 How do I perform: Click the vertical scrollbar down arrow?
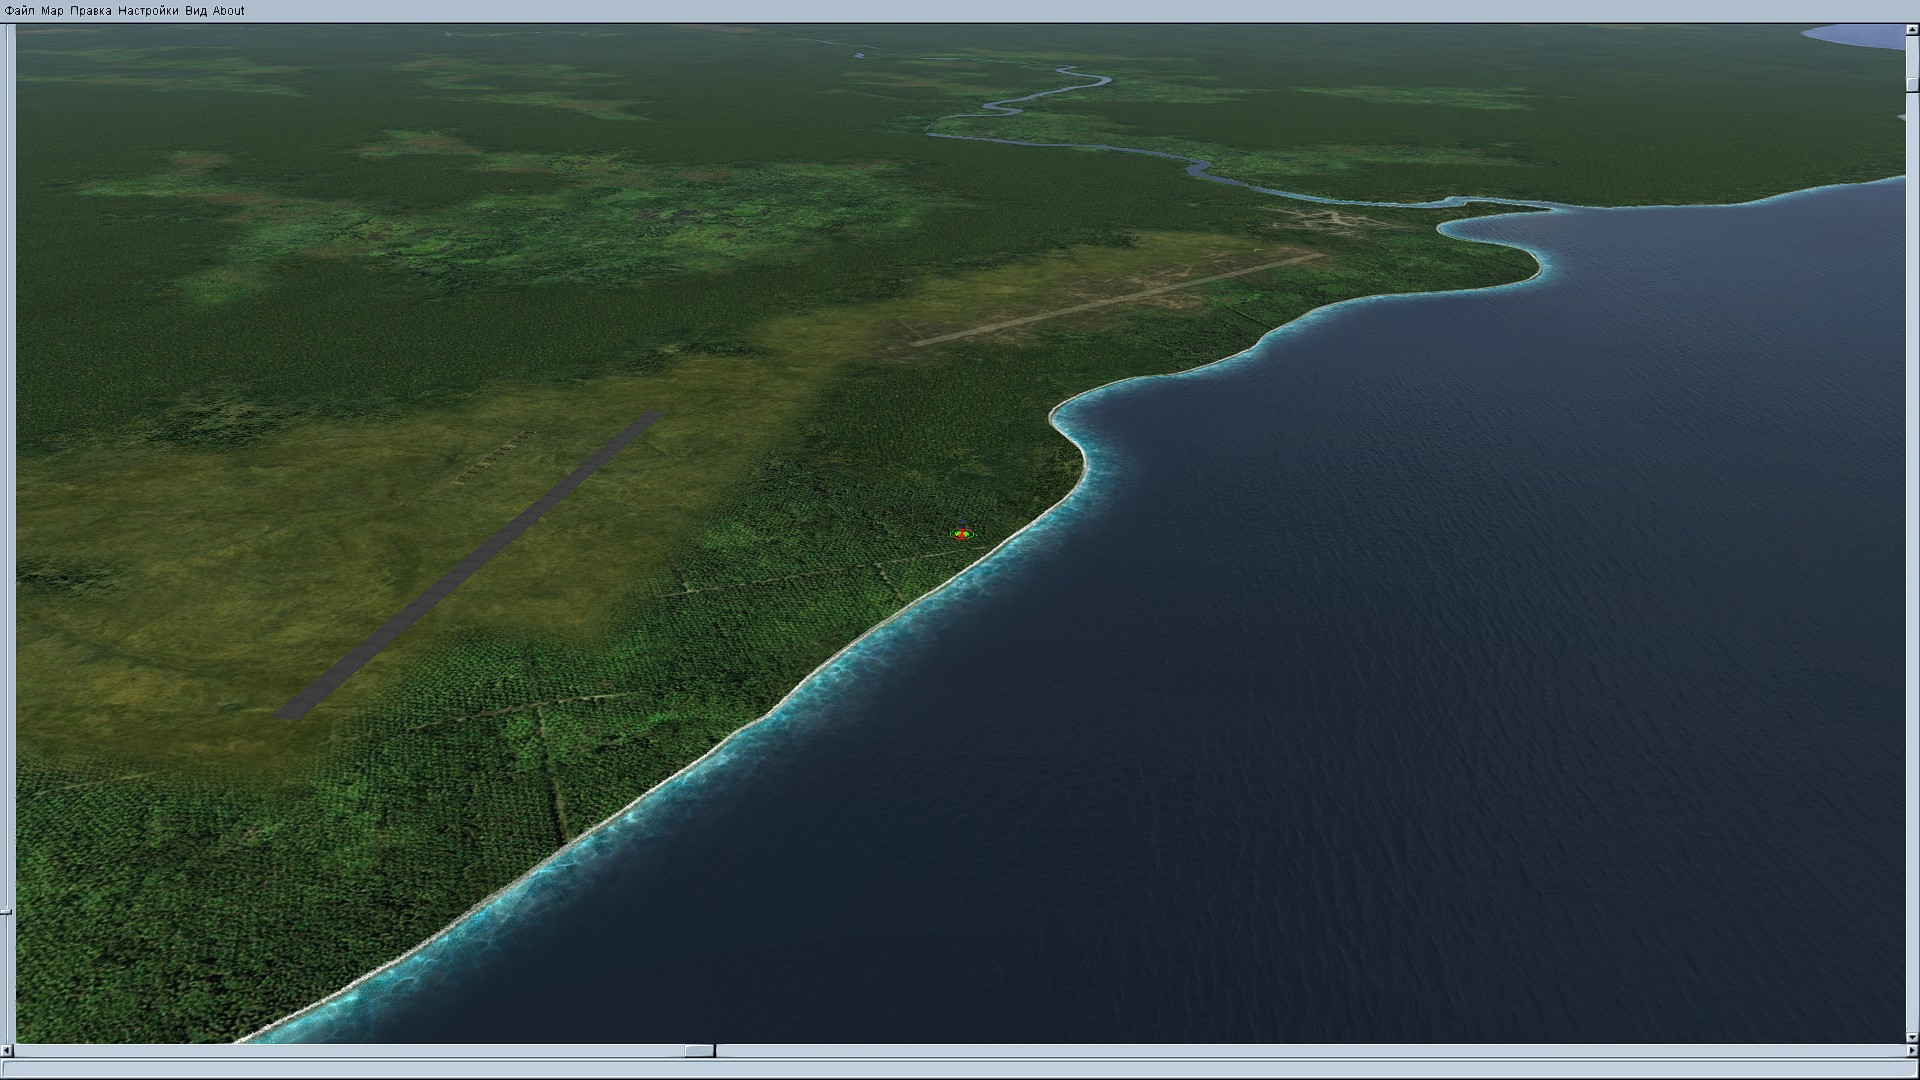pos(1912,1038)
